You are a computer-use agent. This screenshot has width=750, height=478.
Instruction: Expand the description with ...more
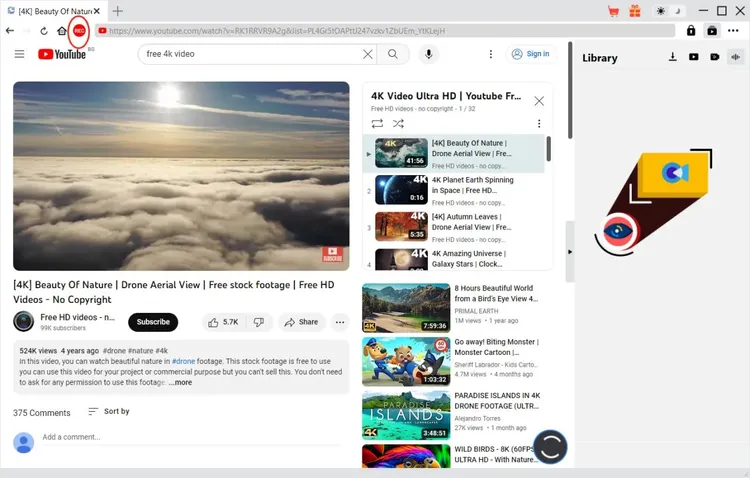[x=181, y=382]
